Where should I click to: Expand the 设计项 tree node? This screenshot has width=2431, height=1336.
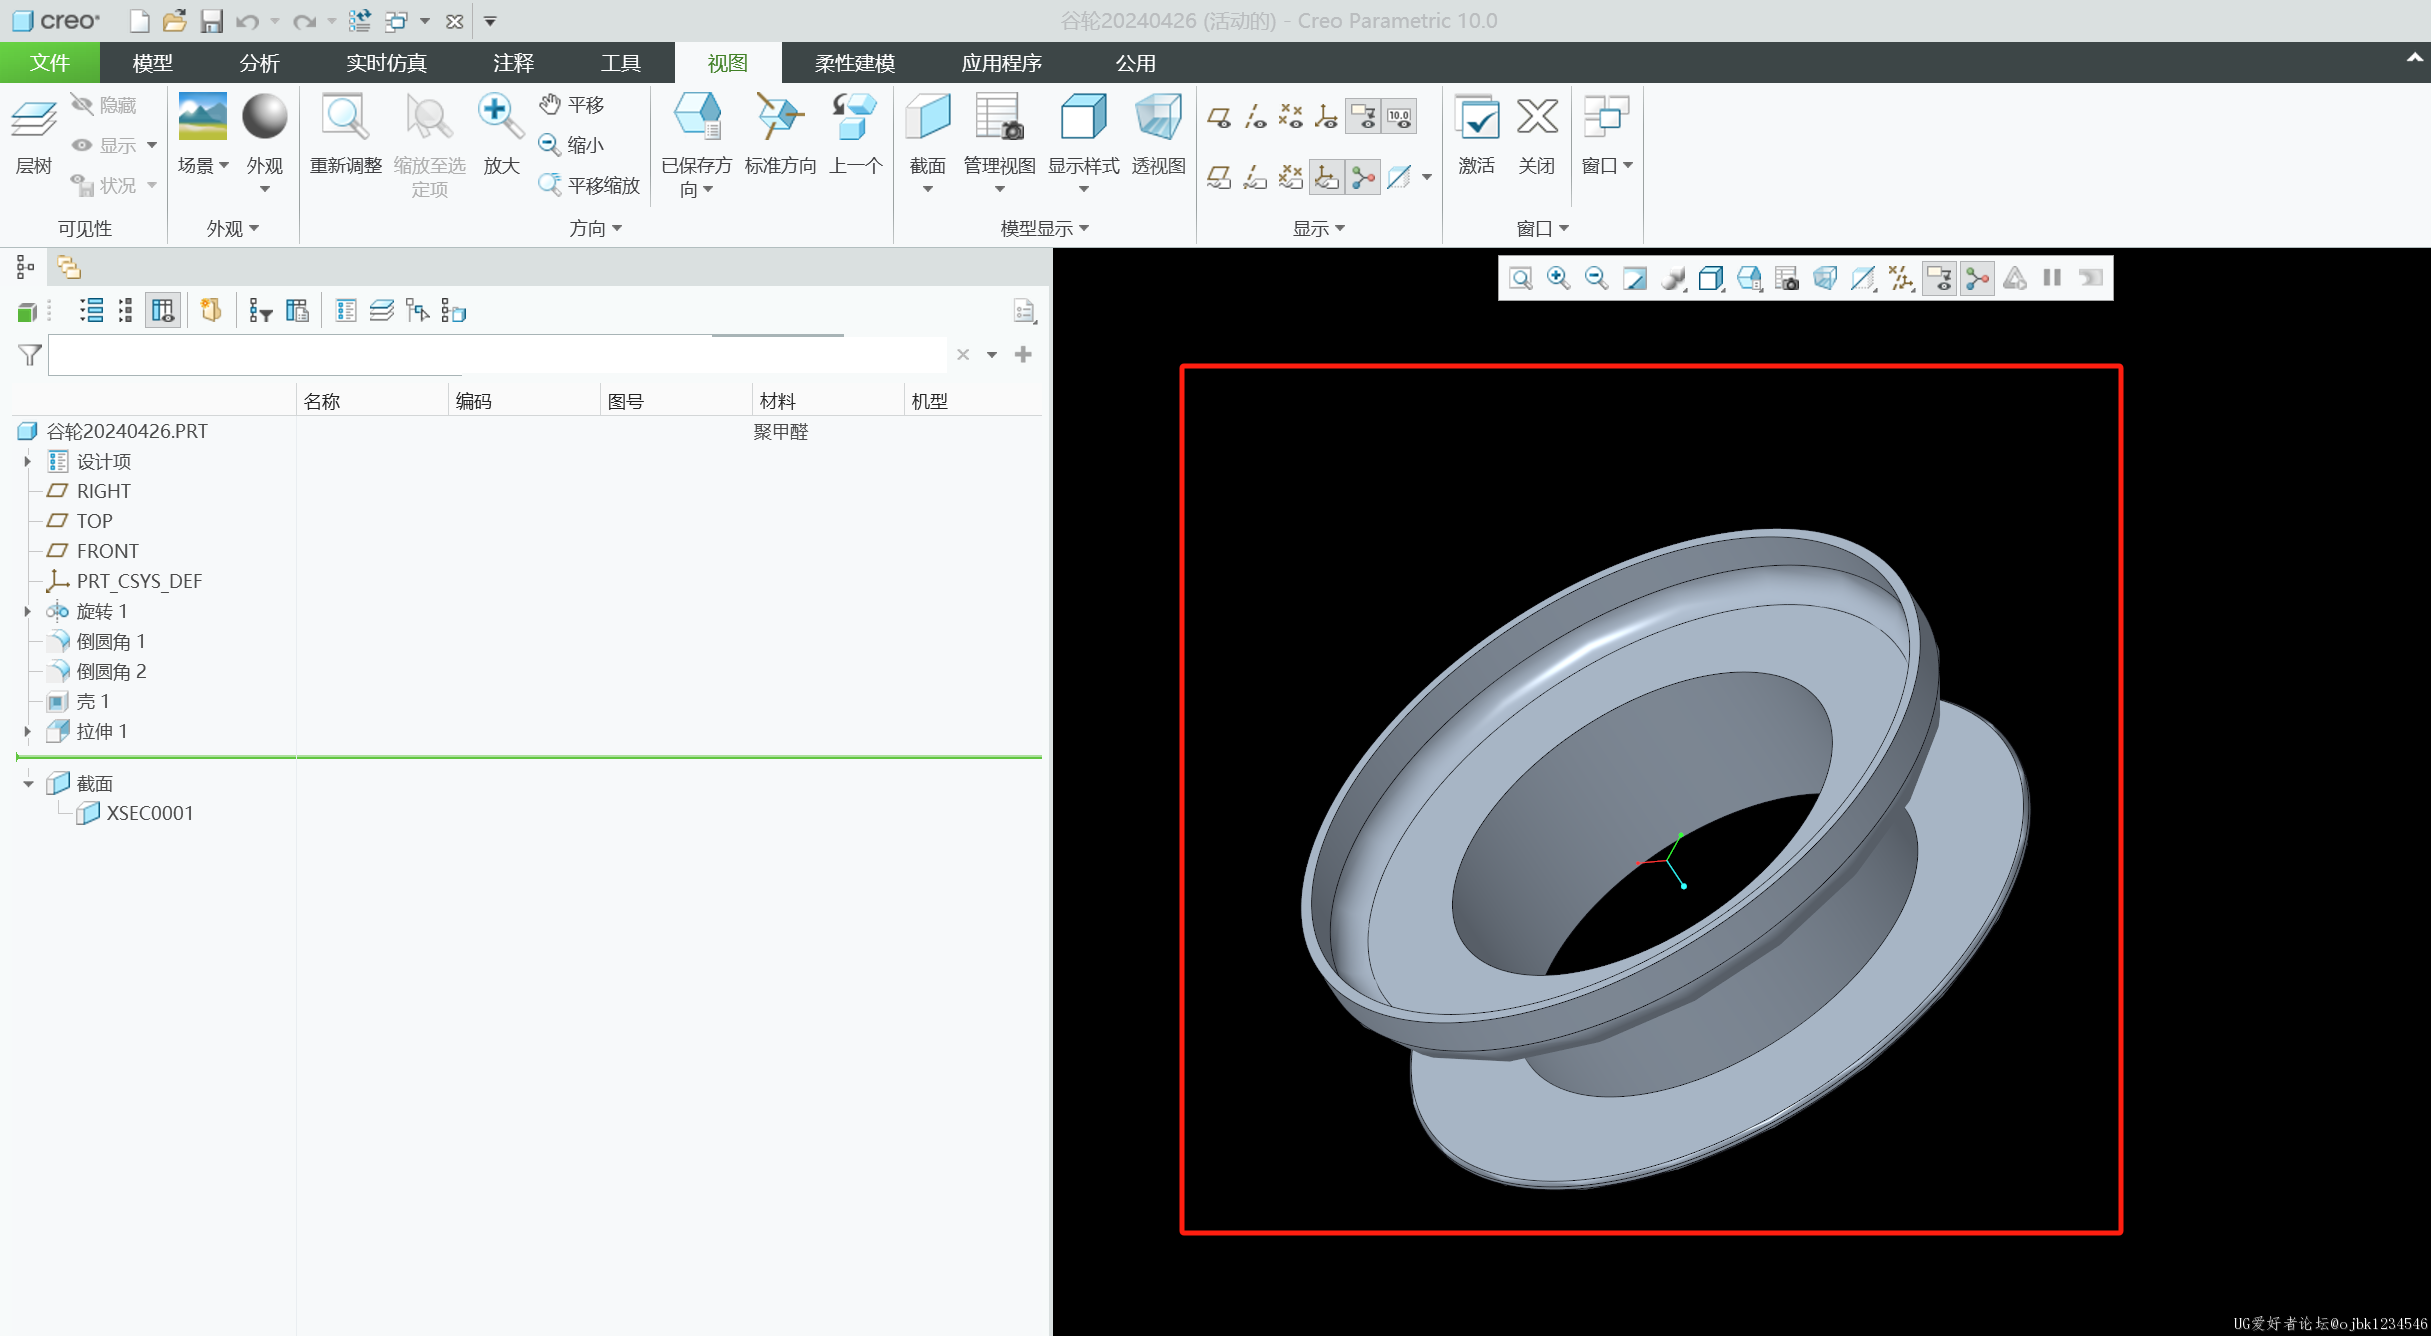(28, 461)
